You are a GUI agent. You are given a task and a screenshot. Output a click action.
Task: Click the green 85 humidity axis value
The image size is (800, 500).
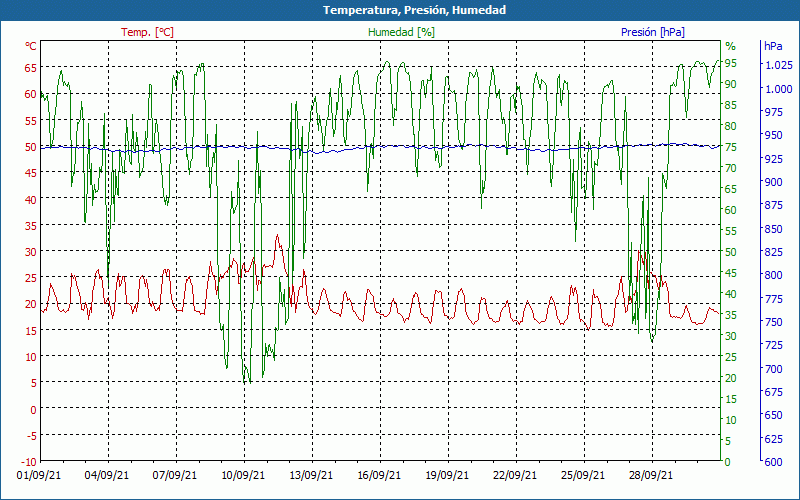click(x=730, y=105)
